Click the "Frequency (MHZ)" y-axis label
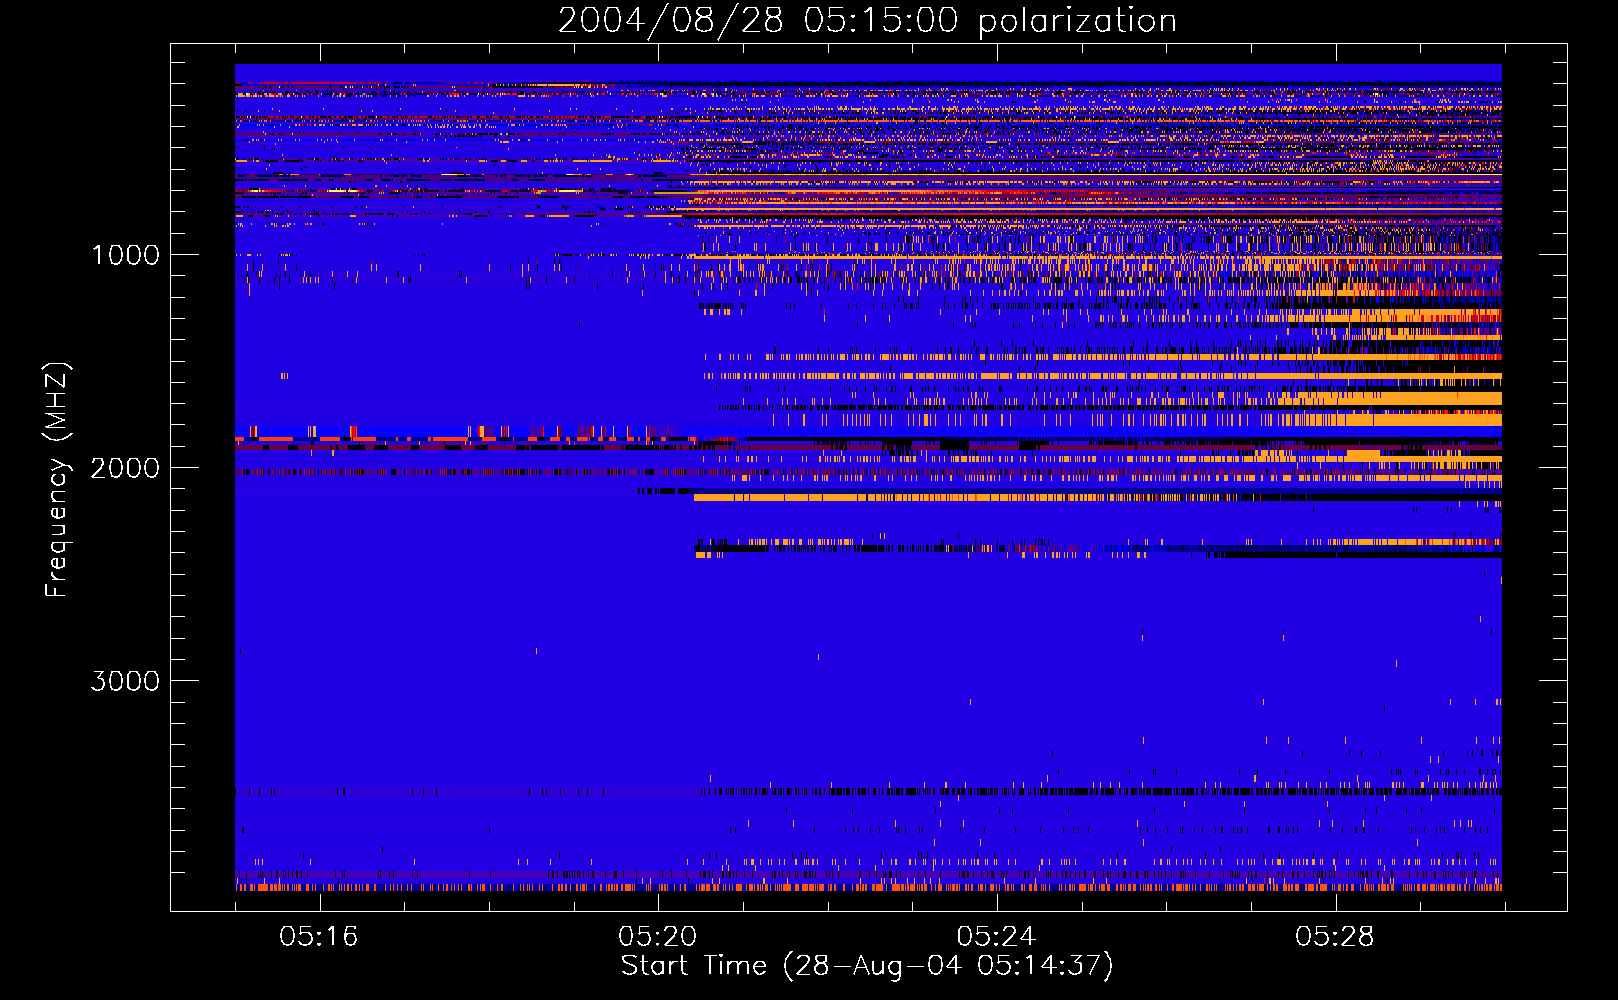The image size is (1618, 1000). (57, 480)
